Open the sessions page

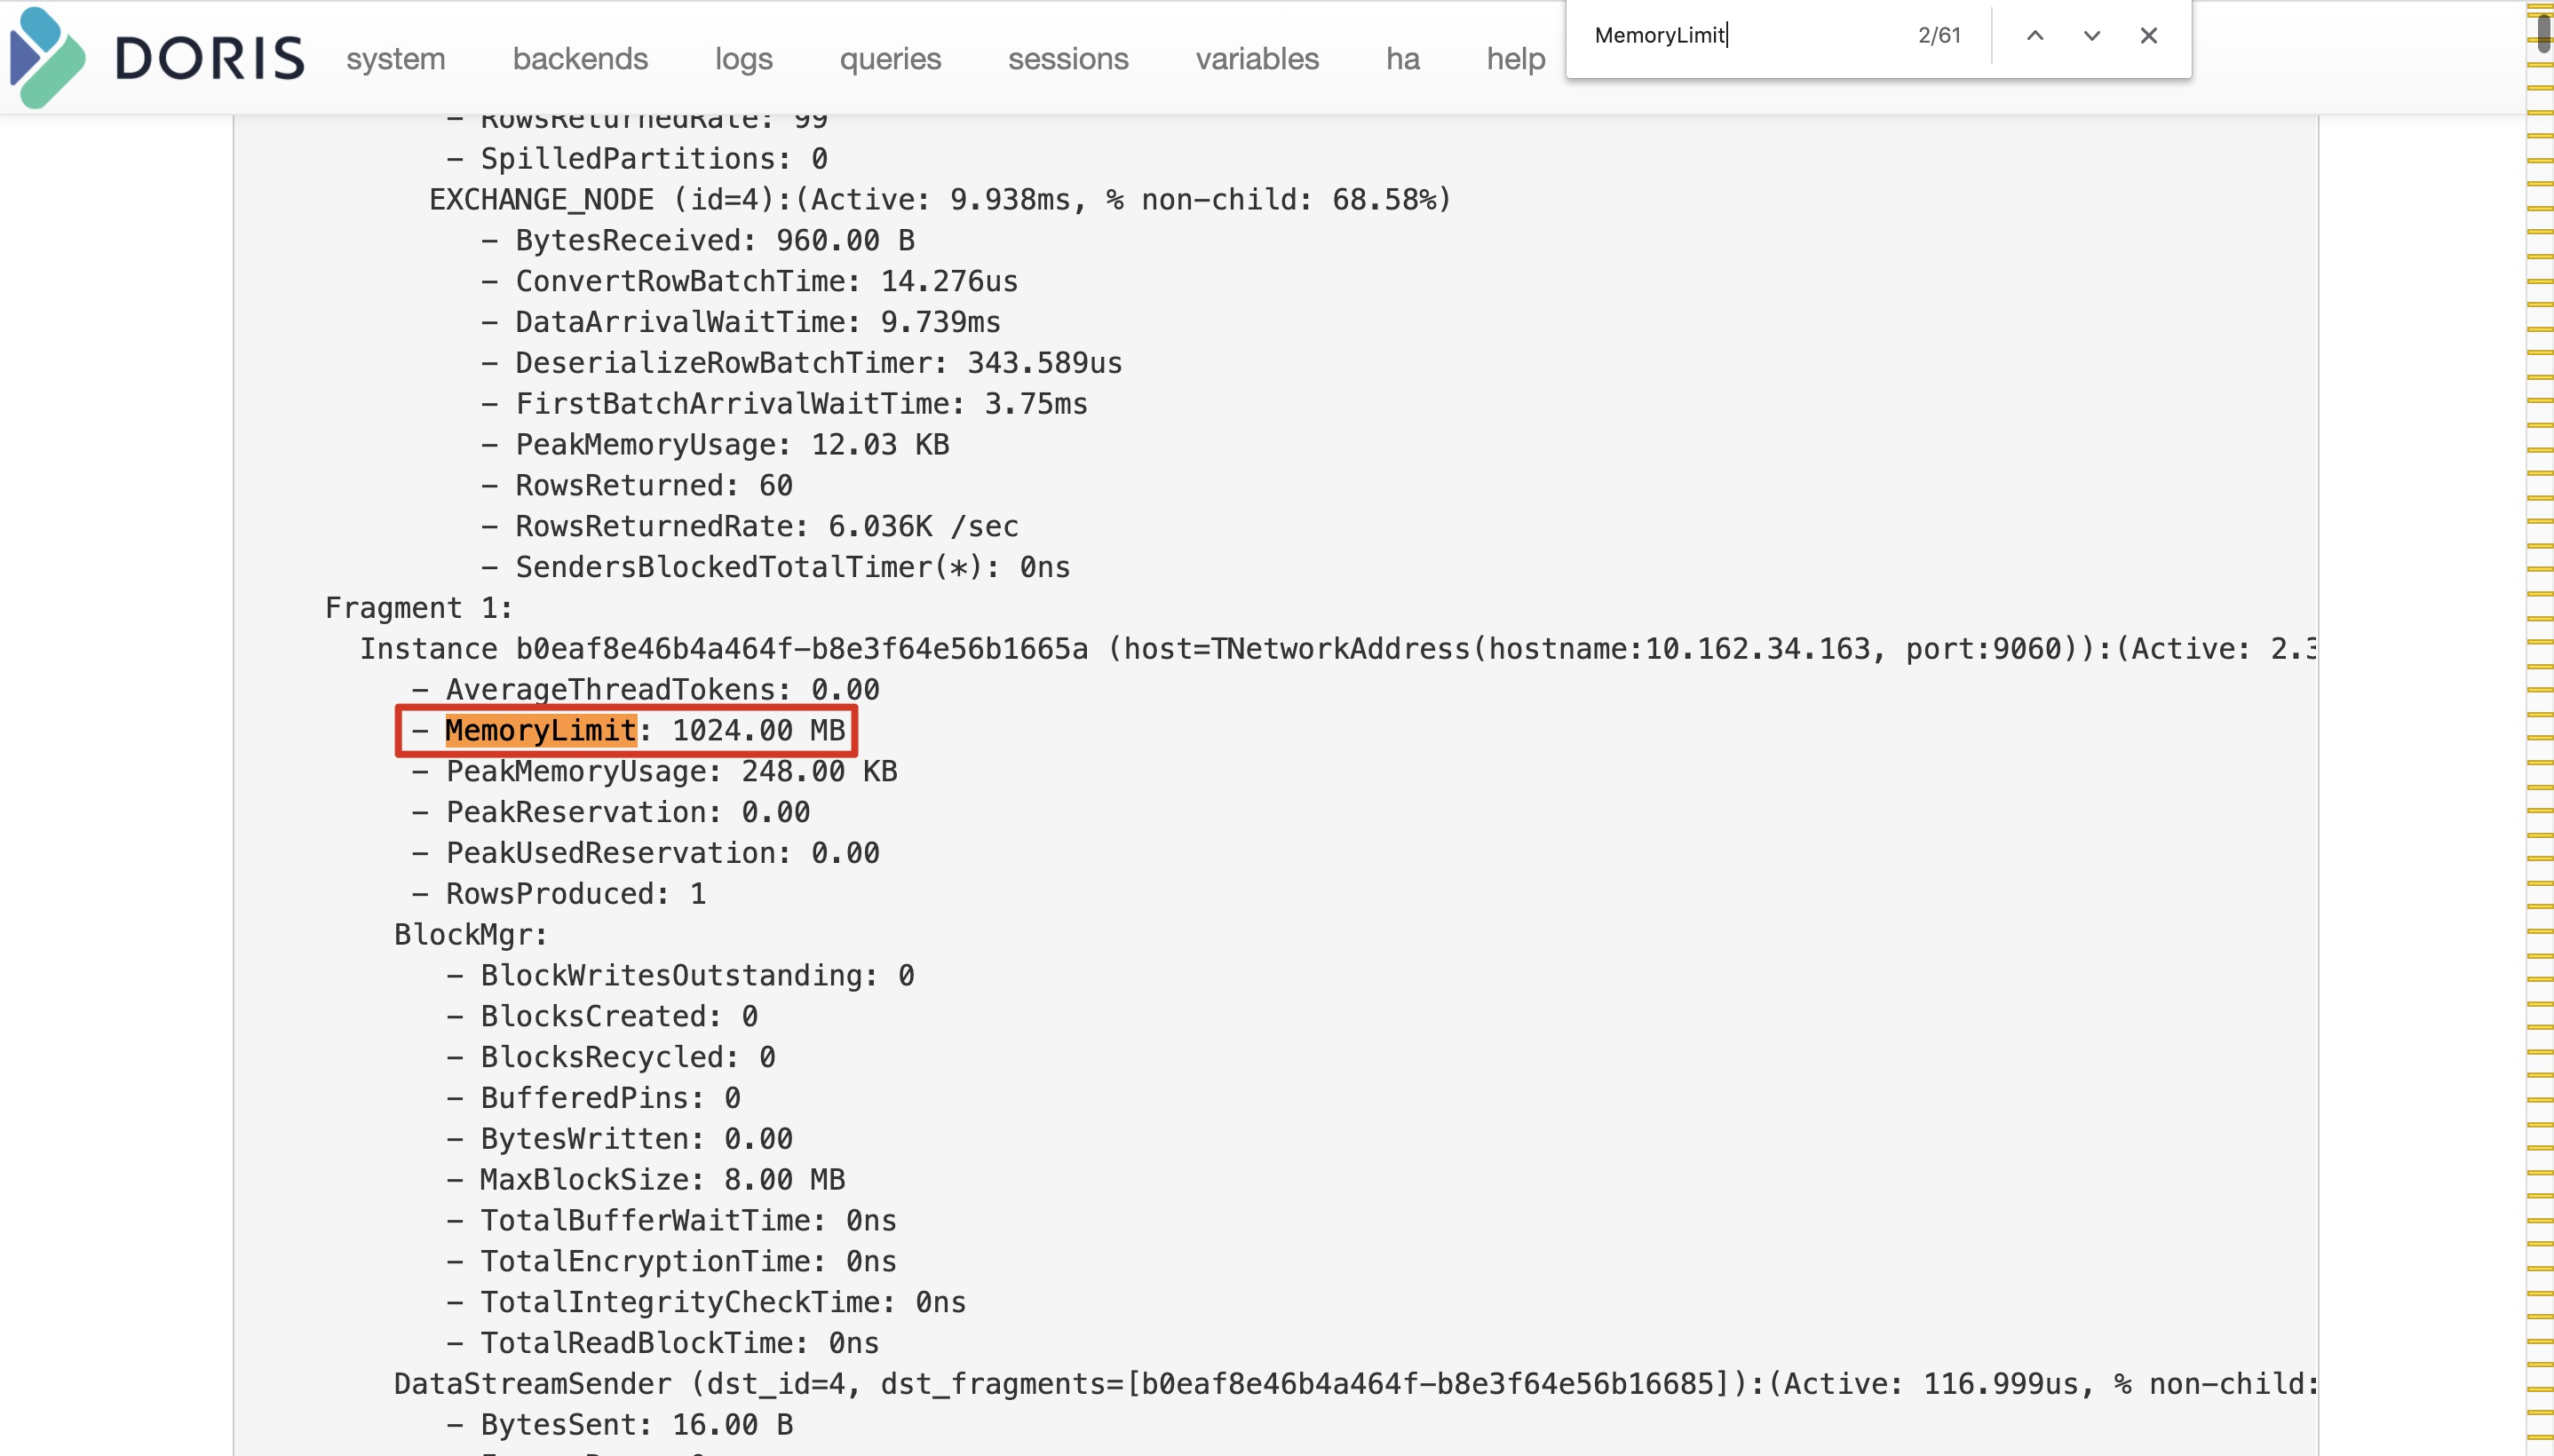pyautogui.click(x=1067, y=59)
